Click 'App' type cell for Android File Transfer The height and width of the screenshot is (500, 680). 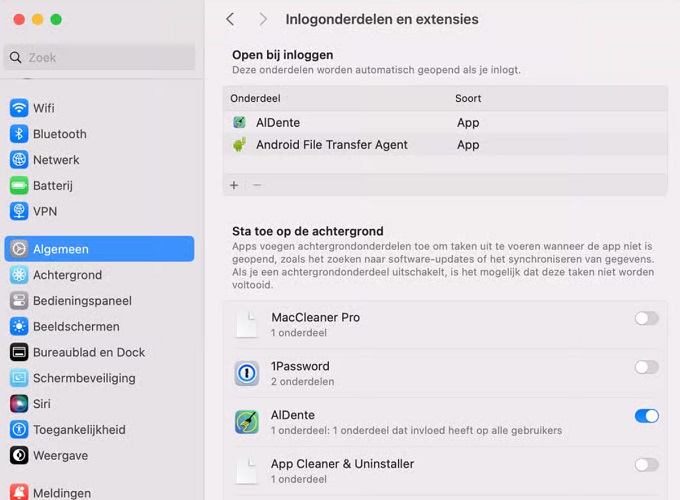tap(468, 145)
